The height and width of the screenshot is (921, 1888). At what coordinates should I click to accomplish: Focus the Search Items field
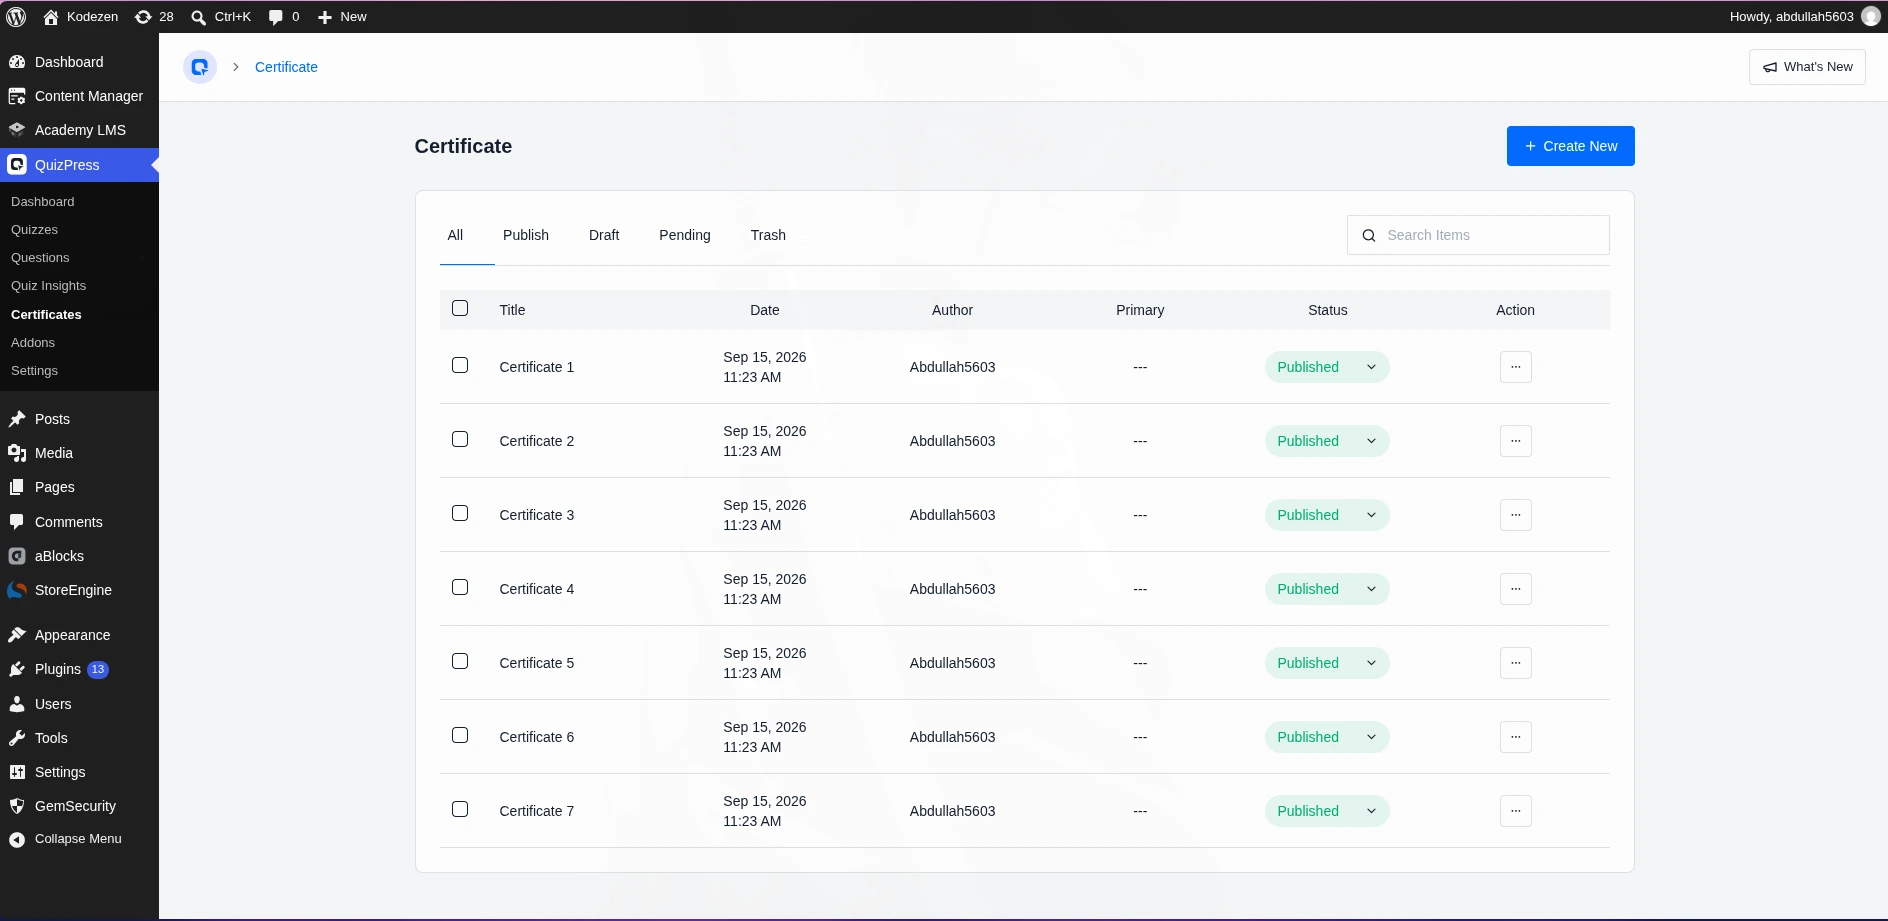1478,235
